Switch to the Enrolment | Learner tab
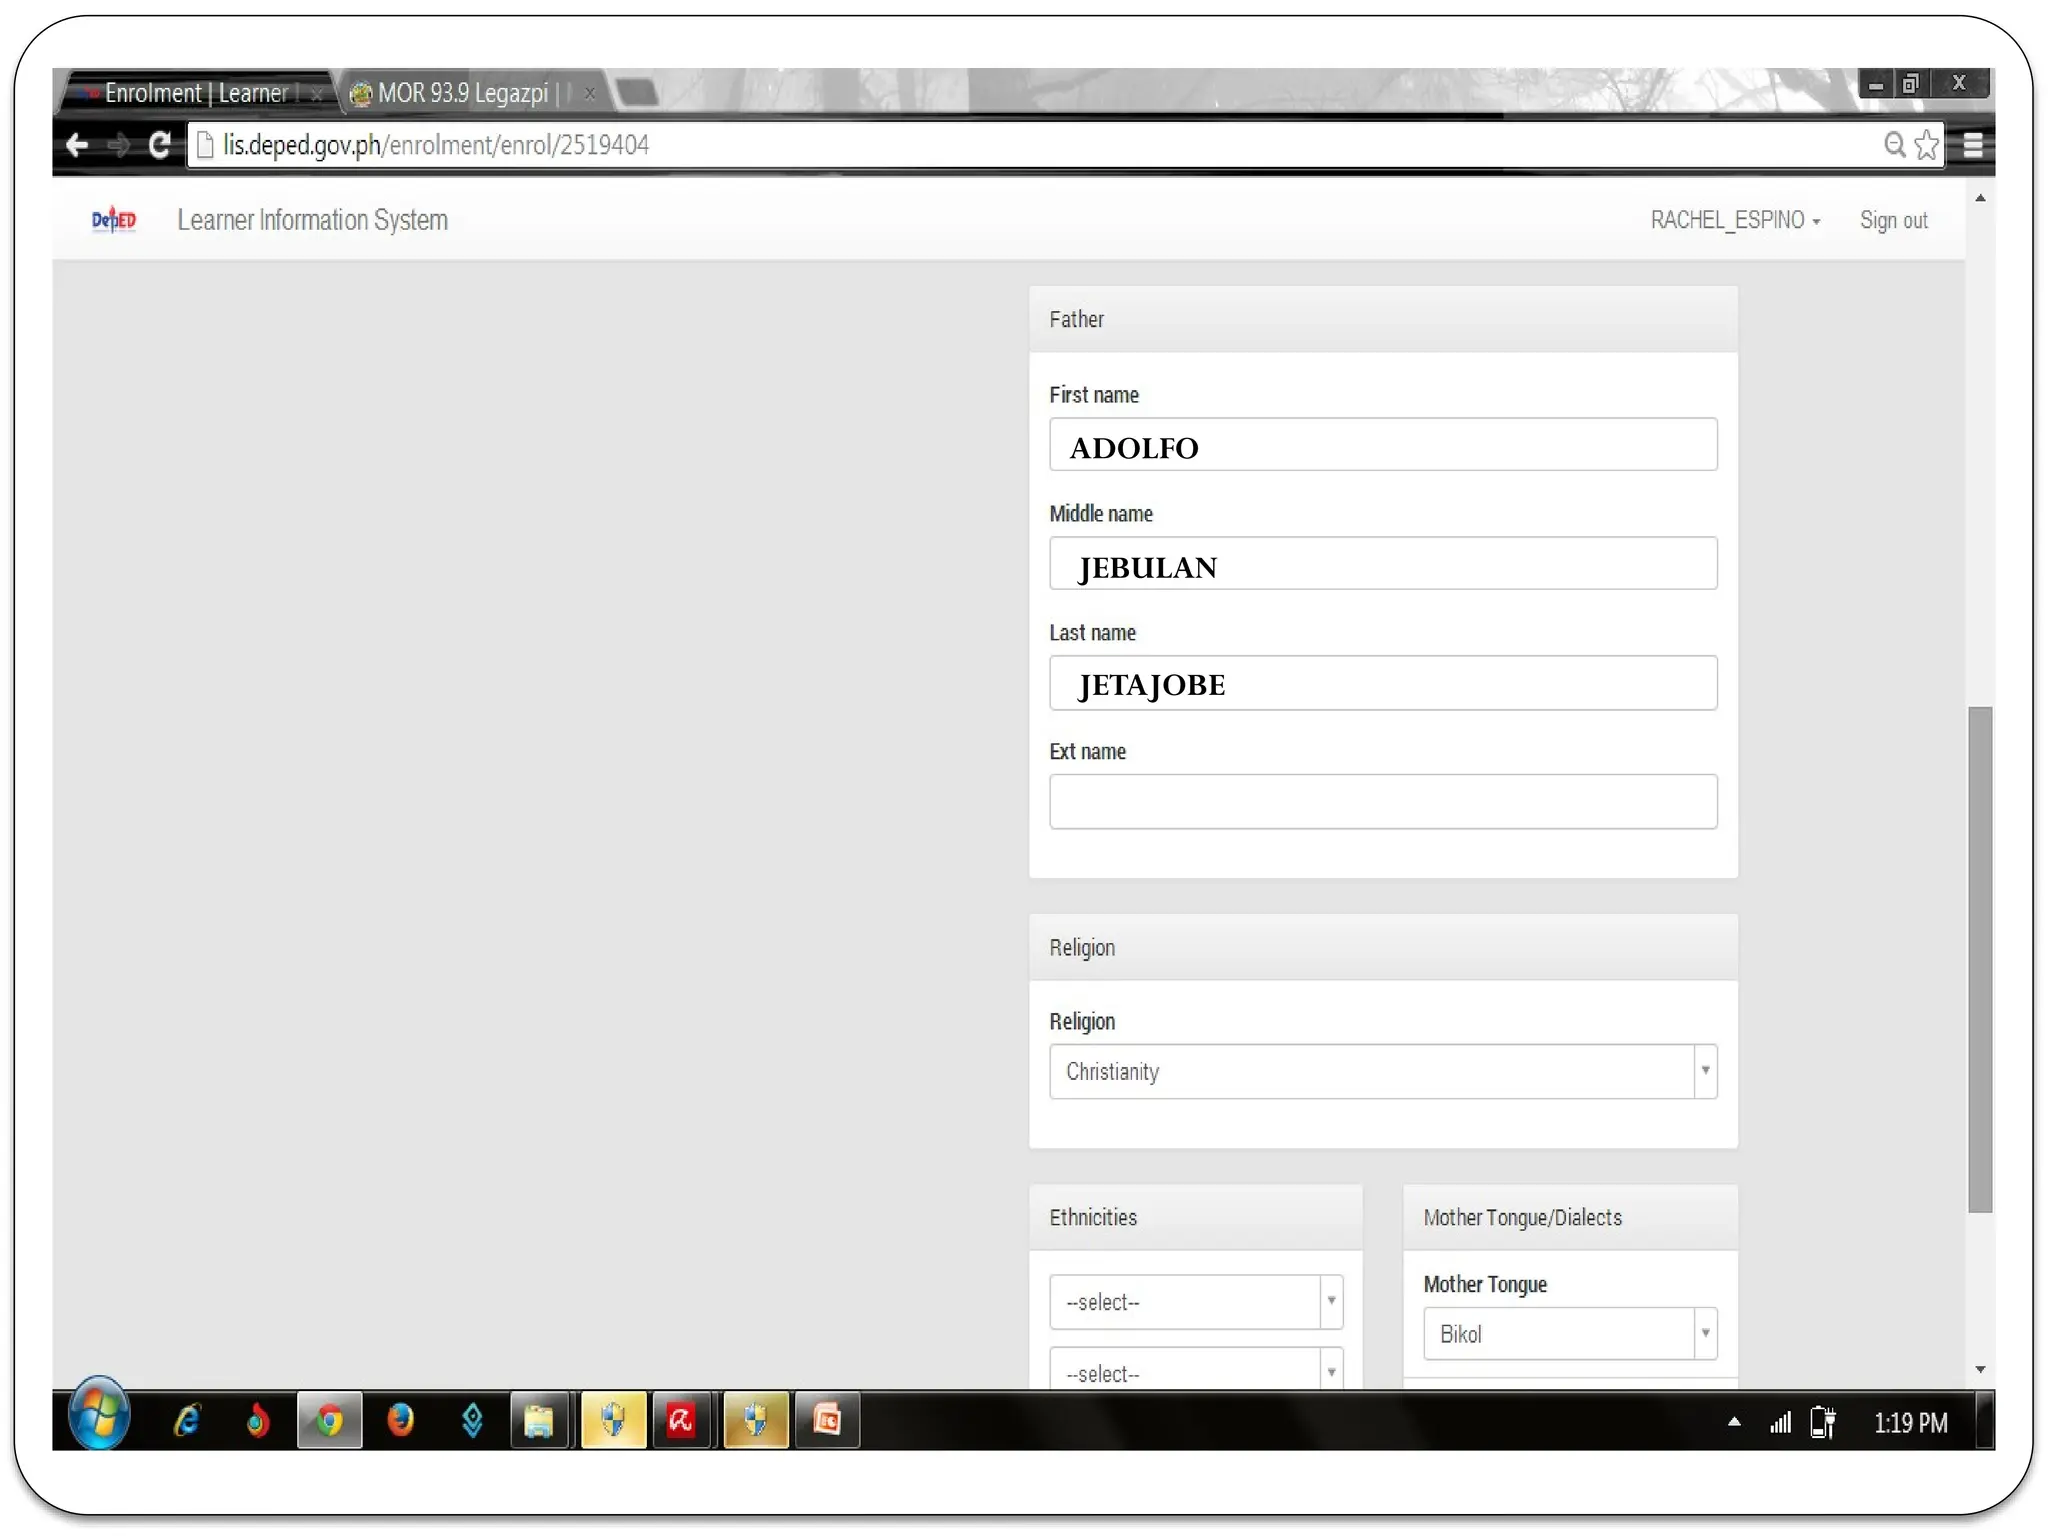2048x1536 pixels. pos(195,93)
